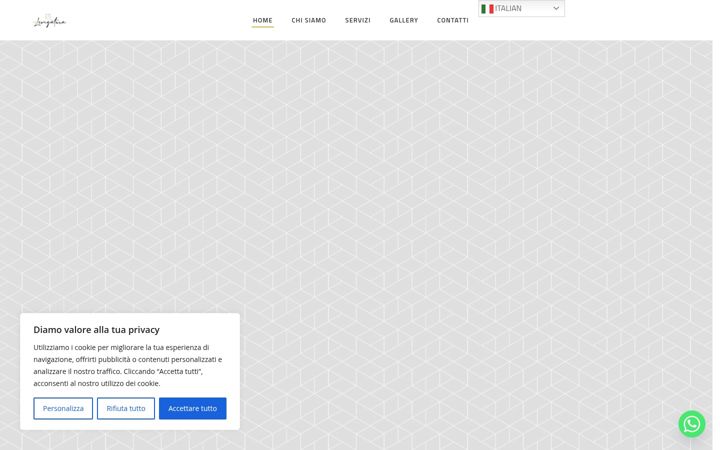Click the 'Diamo valore alla tua privacy' heading
720x450 pixels.
96,329
